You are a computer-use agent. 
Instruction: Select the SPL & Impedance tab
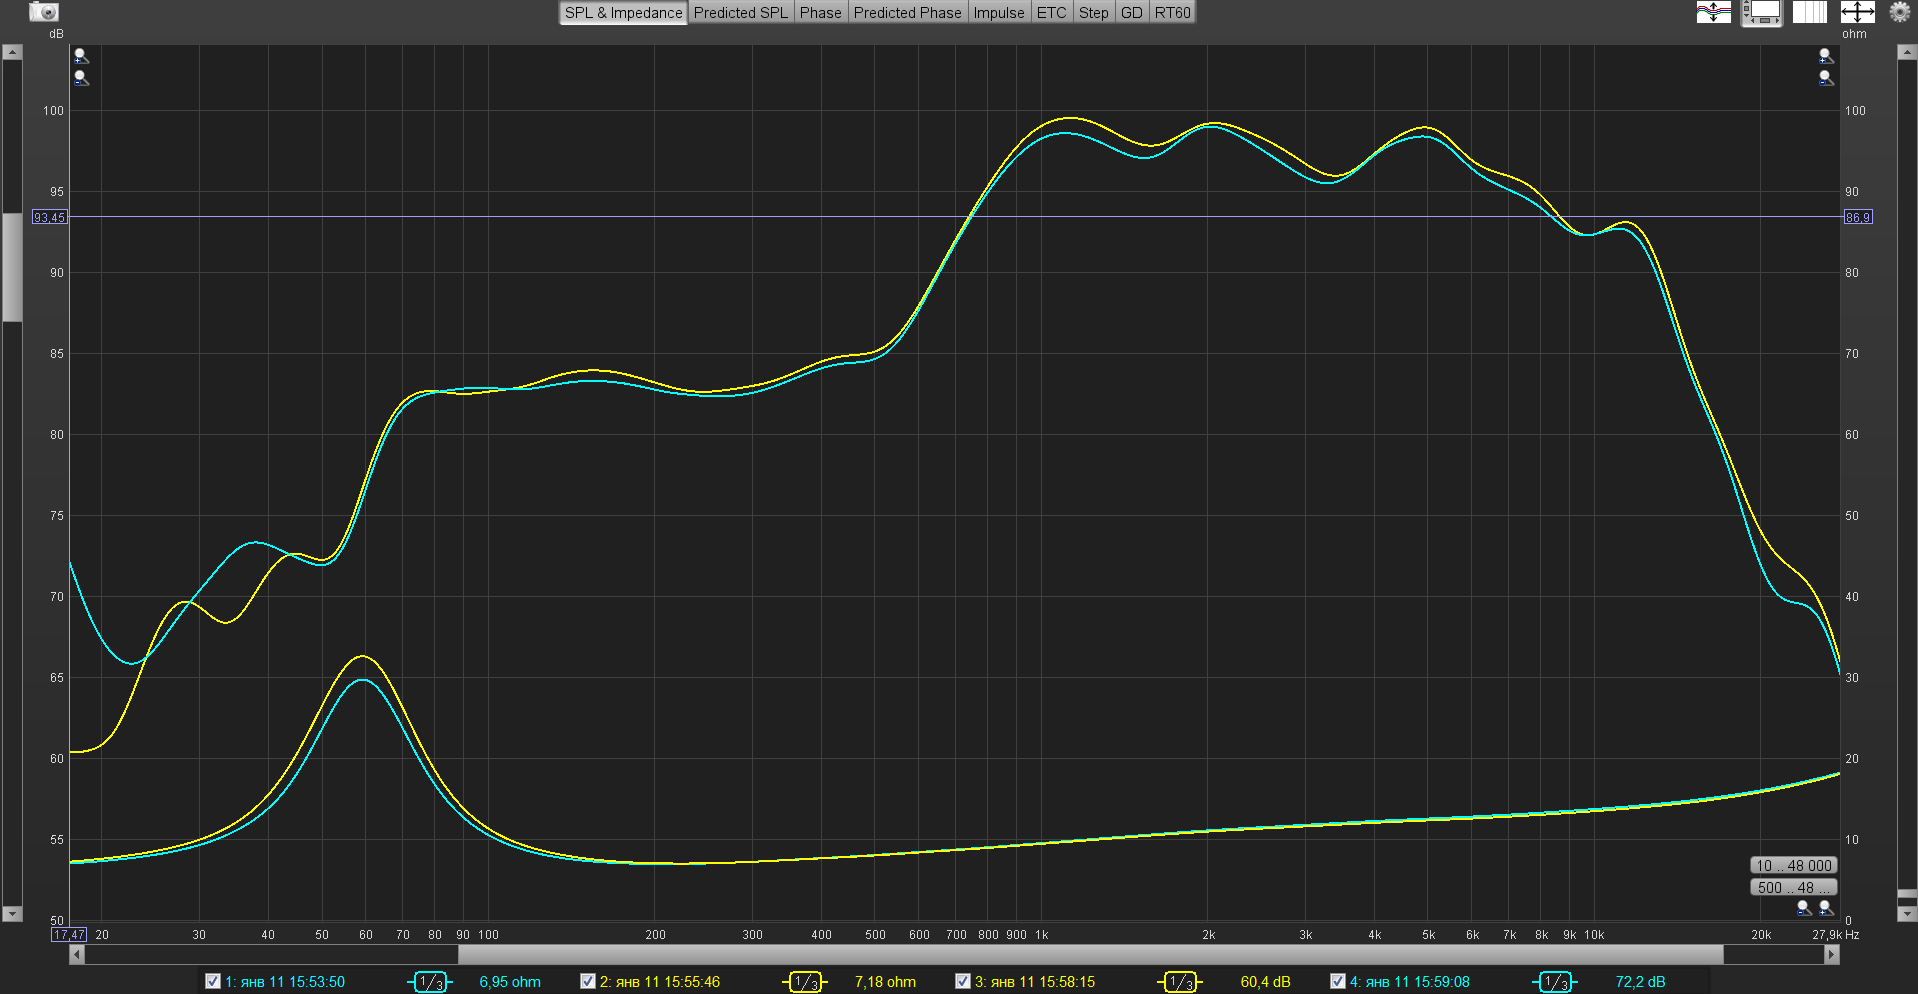pyautogui.click(x=623, y=13)
